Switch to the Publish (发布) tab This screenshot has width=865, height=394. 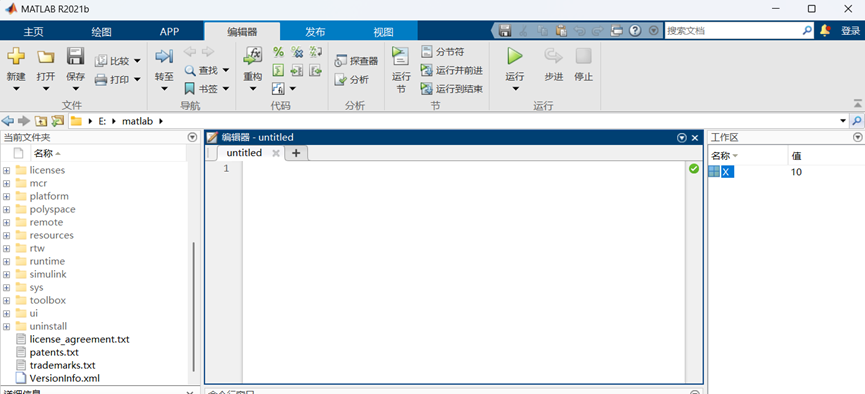click(315, 31)
